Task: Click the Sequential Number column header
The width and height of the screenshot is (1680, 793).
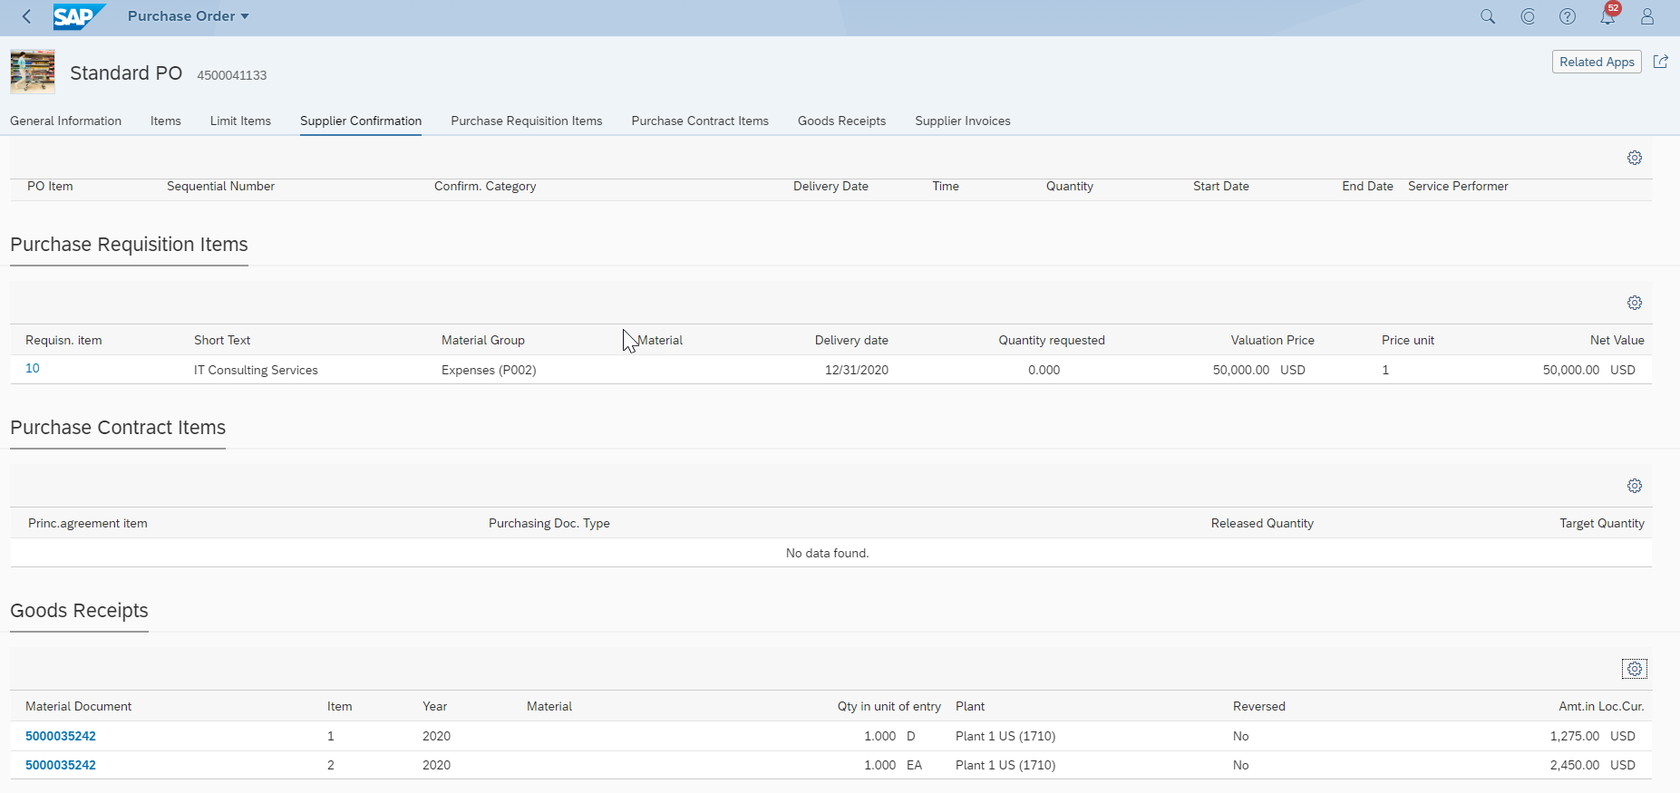Action: [x=221, y=186]
